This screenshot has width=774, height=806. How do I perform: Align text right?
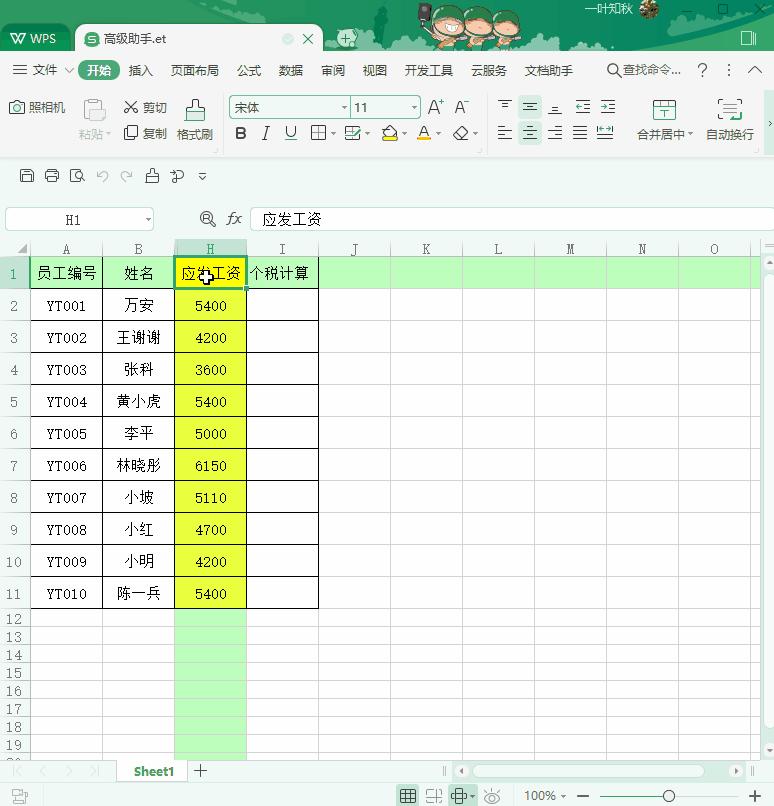pyautogui.click(x=555, y=133)
